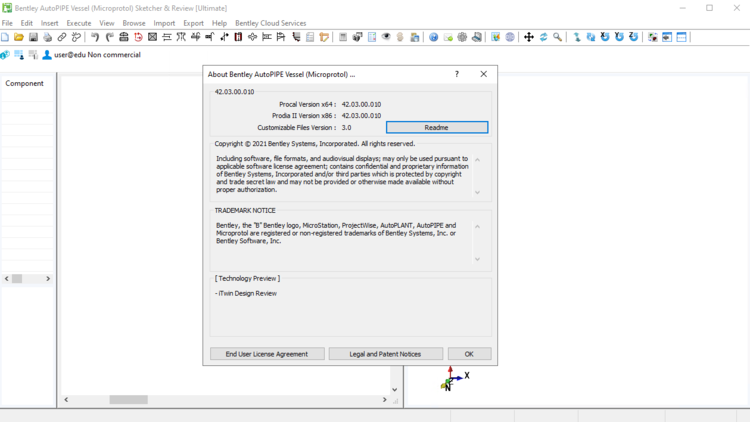Click the Rotate about X axis icon
This screenshot has height=422, width=750.
click(605, 37)
